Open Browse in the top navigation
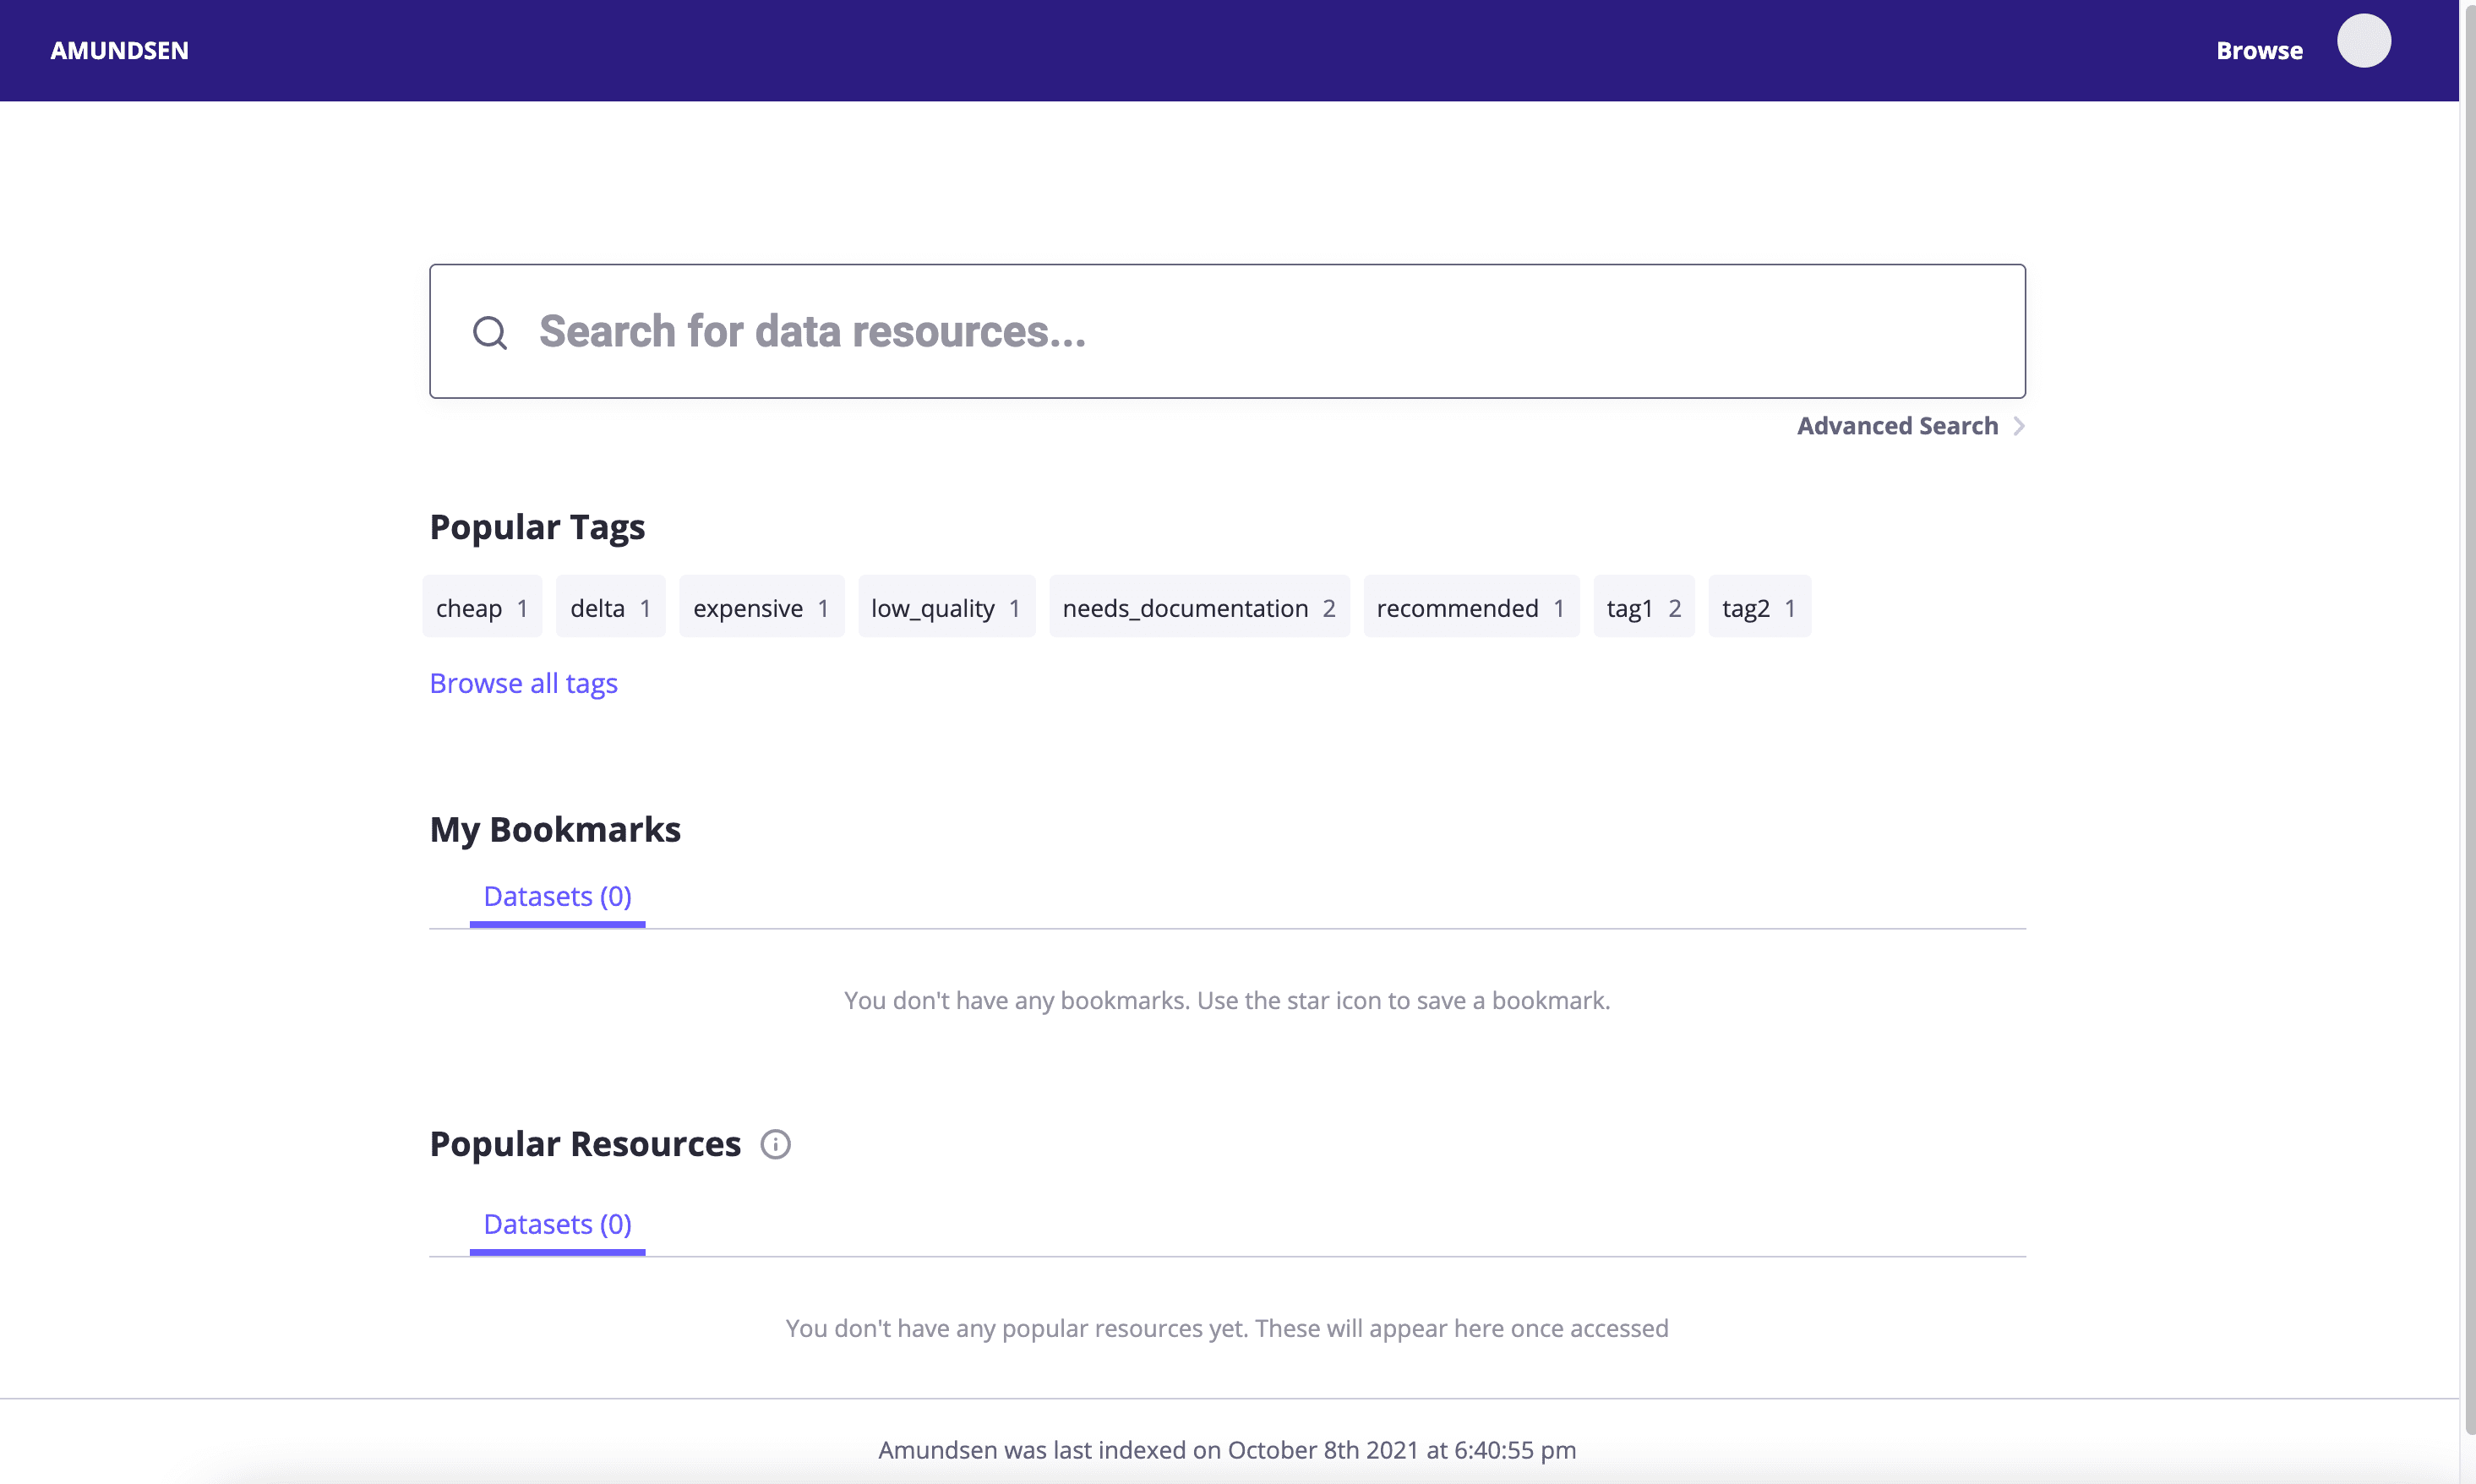The image size is (2476, 1484). (2259, 50)
